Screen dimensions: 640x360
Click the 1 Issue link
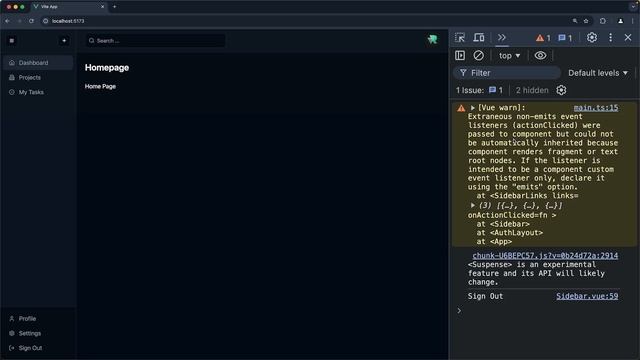tap(479, 90)
